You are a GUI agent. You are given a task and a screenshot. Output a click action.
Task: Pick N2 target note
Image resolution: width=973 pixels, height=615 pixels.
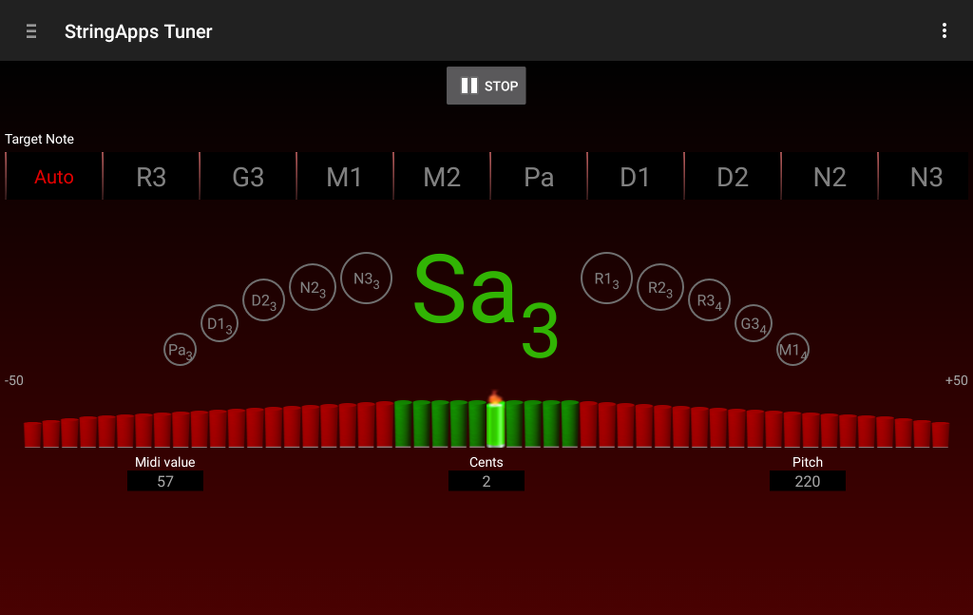(829, 177)
